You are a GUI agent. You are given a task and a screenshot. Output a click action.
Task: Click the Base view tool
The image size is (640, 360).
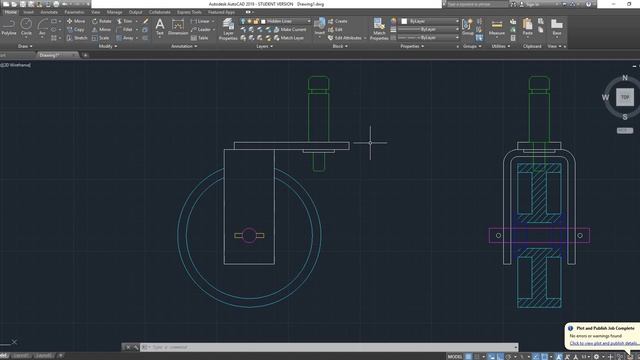point(557,27)
